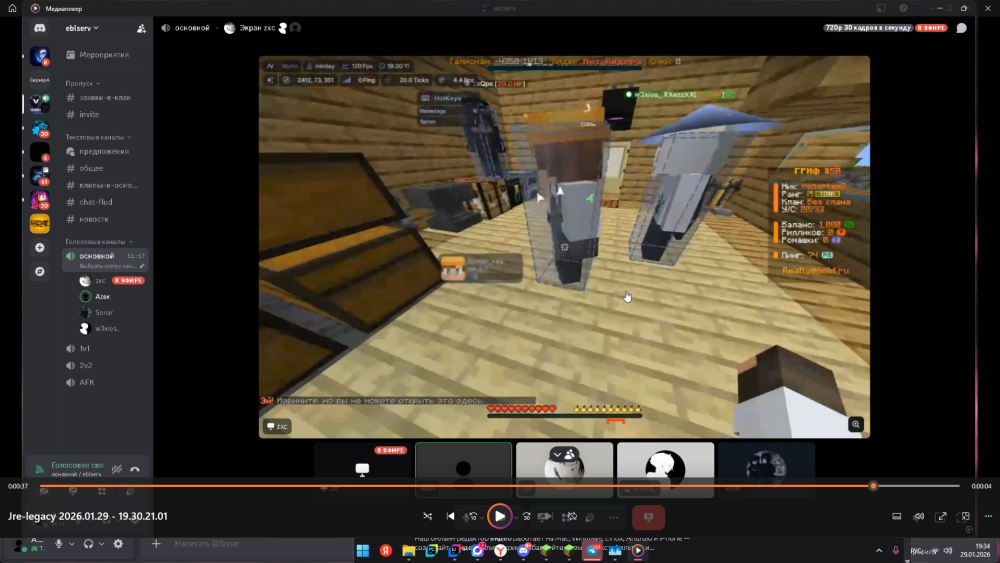Screen dimensions: 1000x563
Task: Click the icon left of the volume icon
Action: (x=896, y=516)
